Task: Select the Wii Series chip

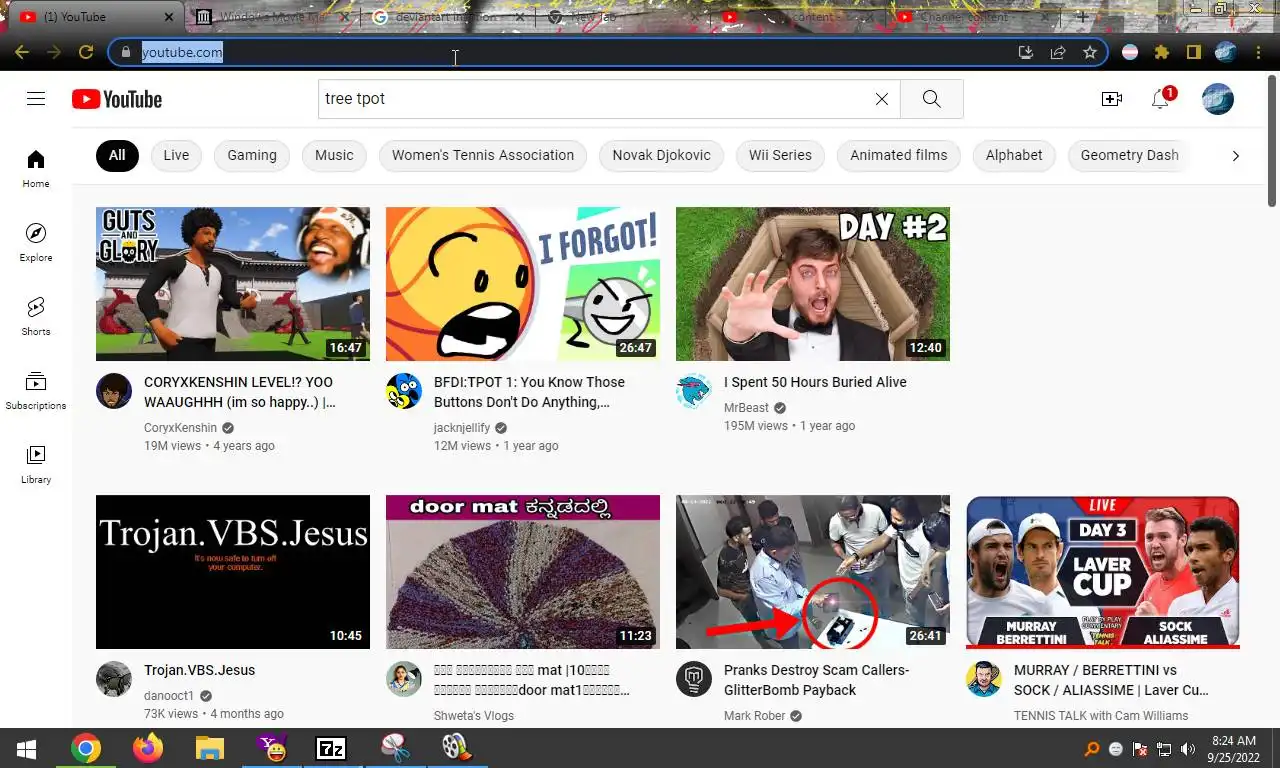Action: 780,155
